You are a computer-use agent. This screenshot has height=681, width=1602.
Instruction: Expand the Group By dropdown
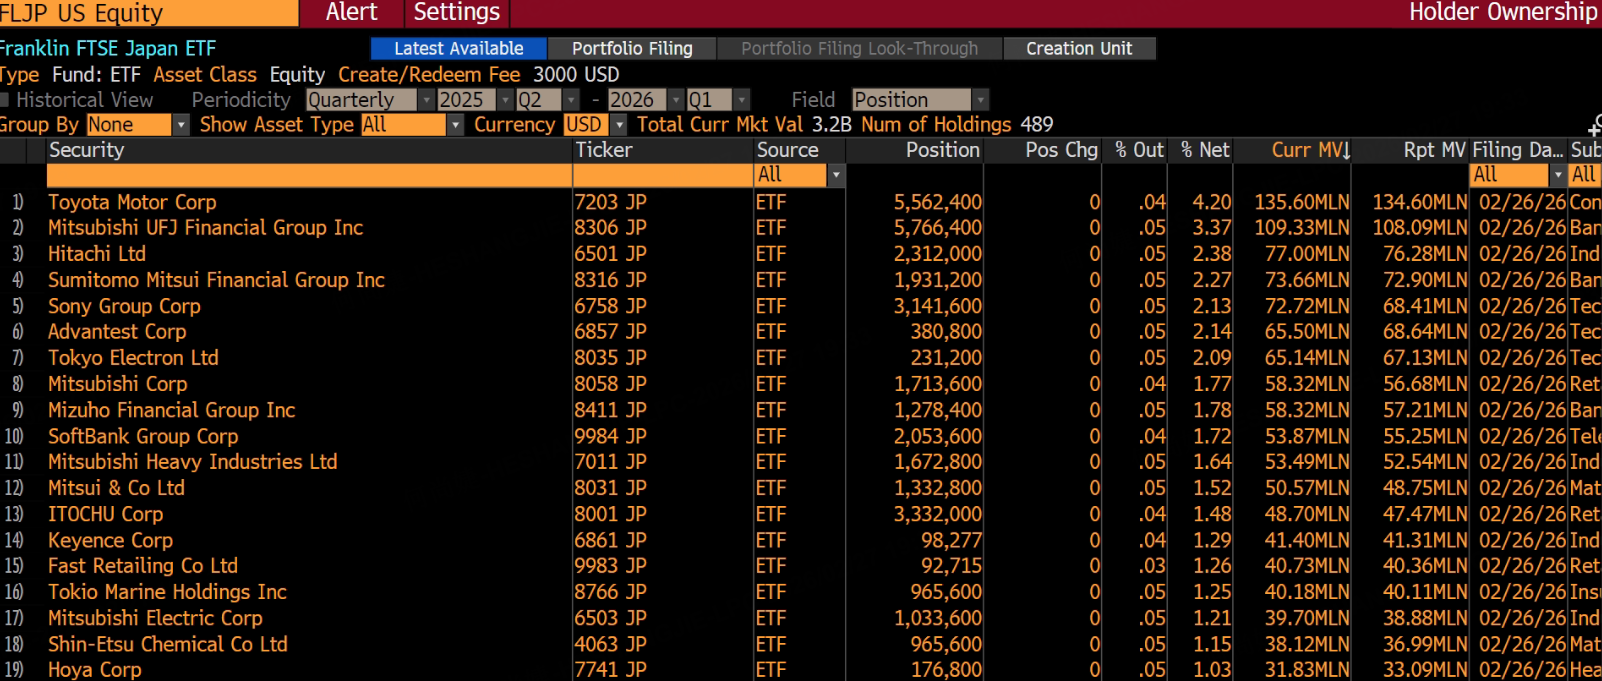pos(181,125)
